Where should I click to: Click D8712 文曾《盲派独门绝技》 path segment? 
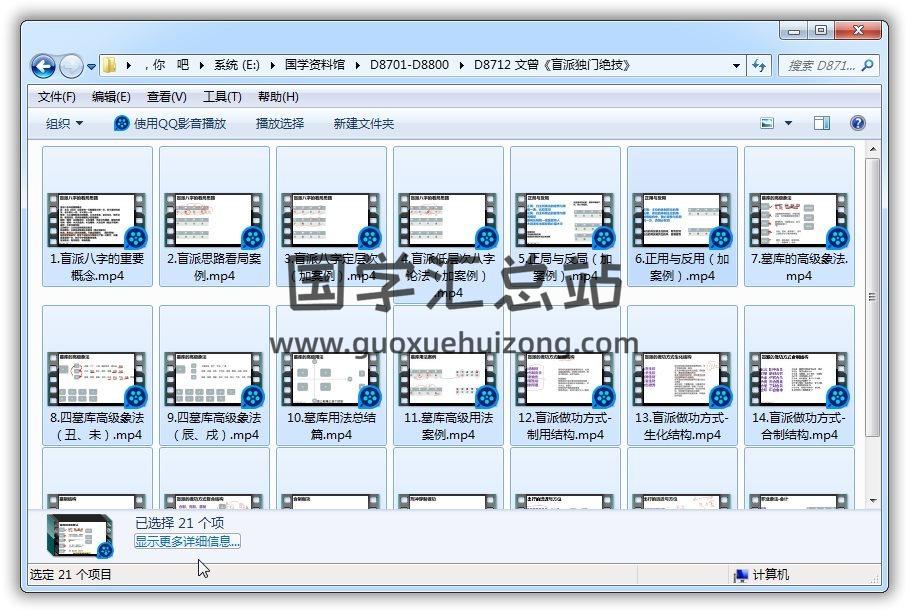tap(552, 65)
